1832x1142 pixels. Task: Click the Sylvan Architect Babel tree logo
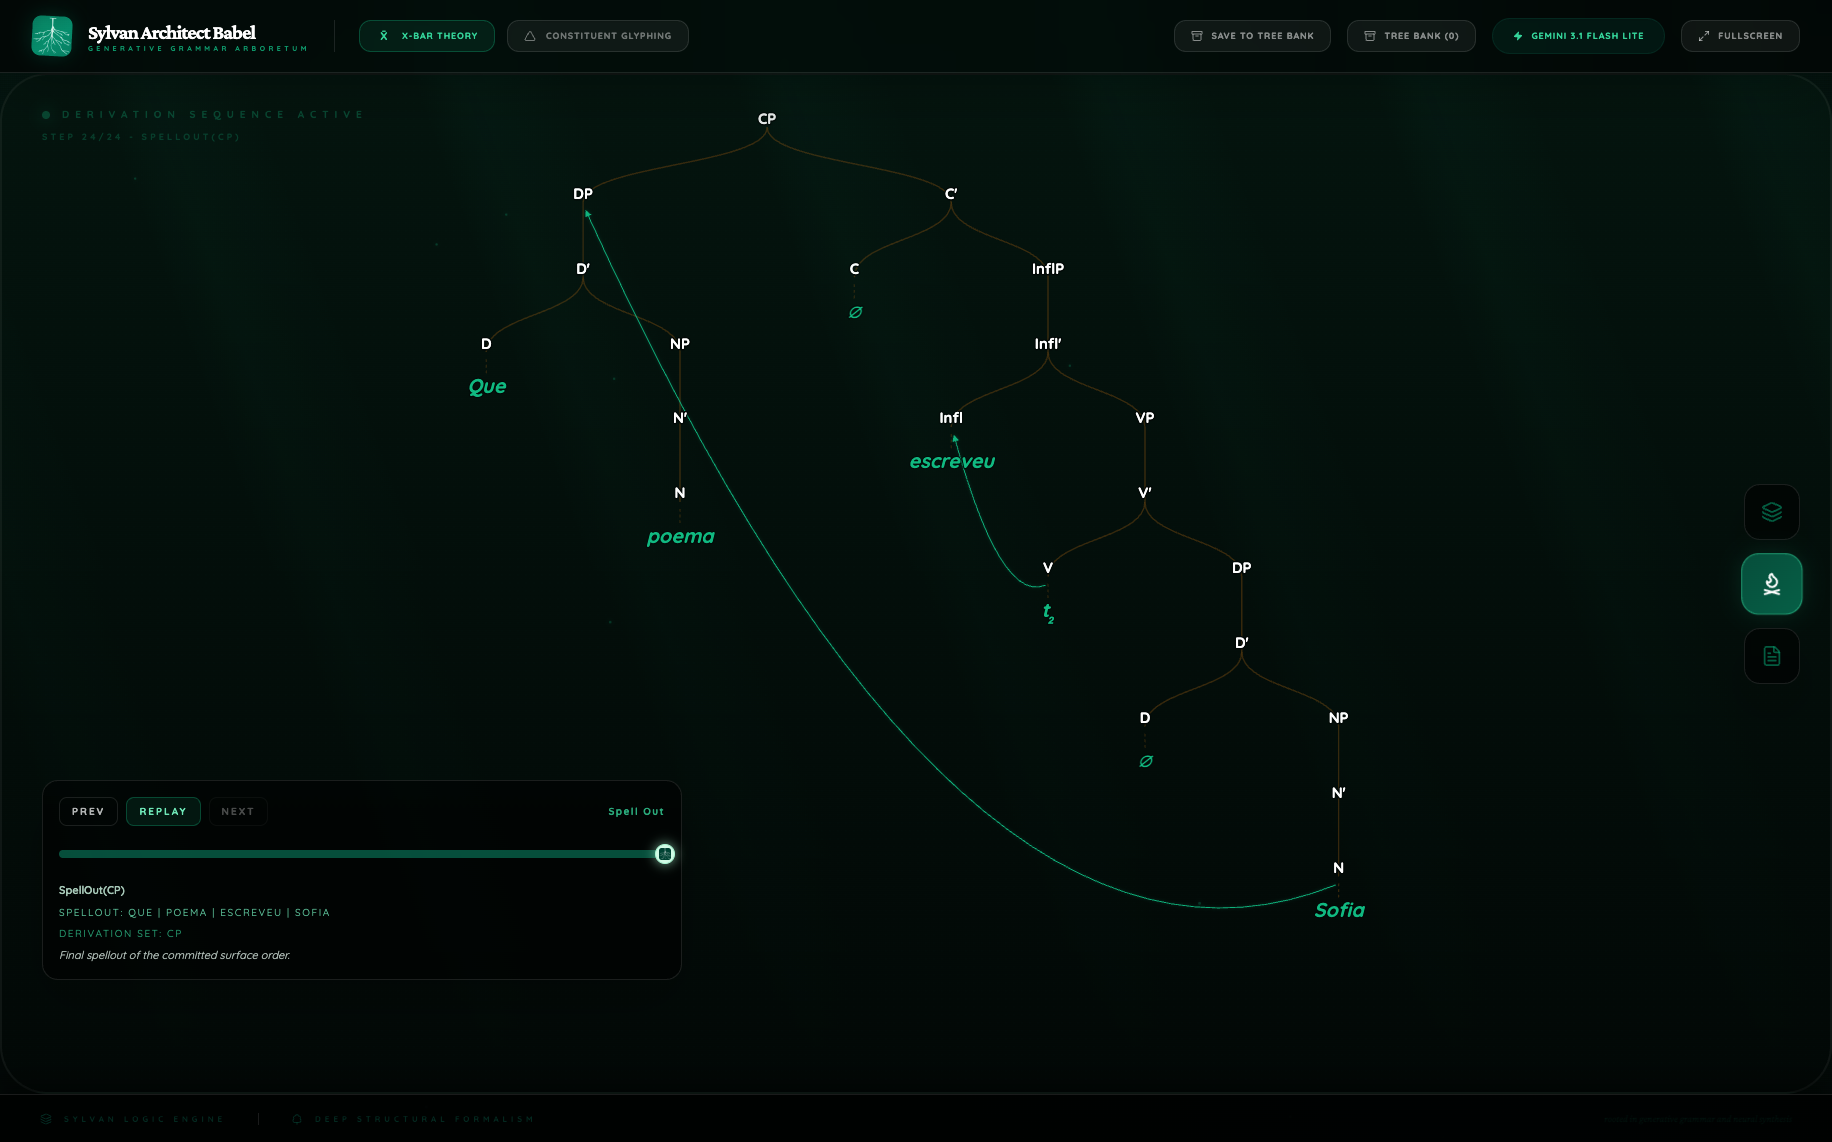(52, 36)
